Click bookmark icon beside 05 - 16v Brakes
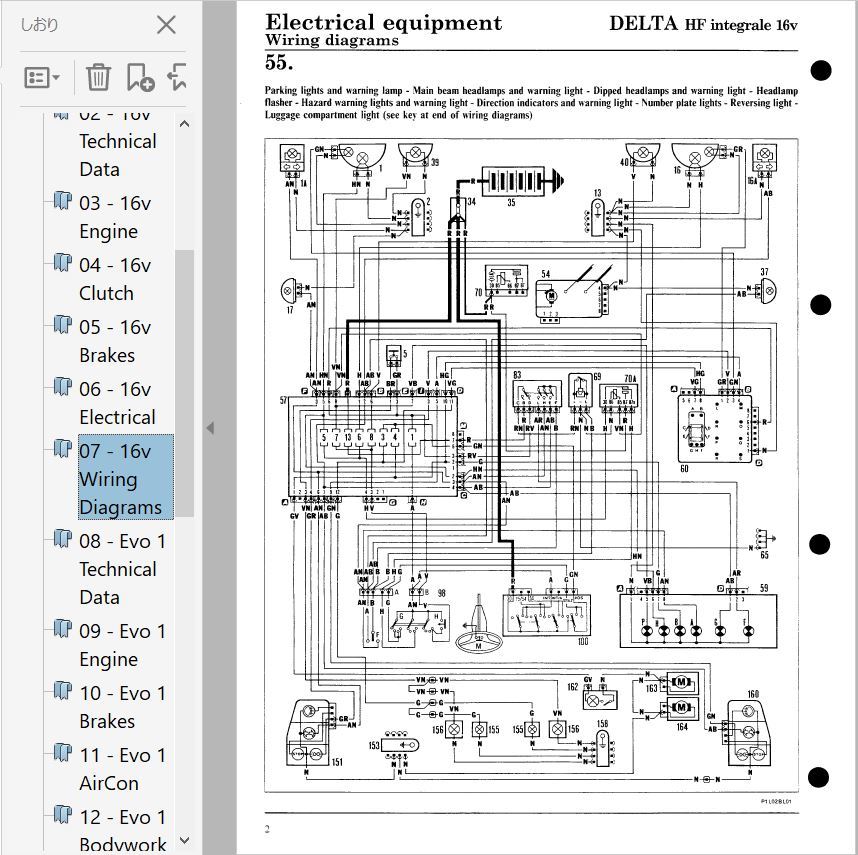 point(62,324)
